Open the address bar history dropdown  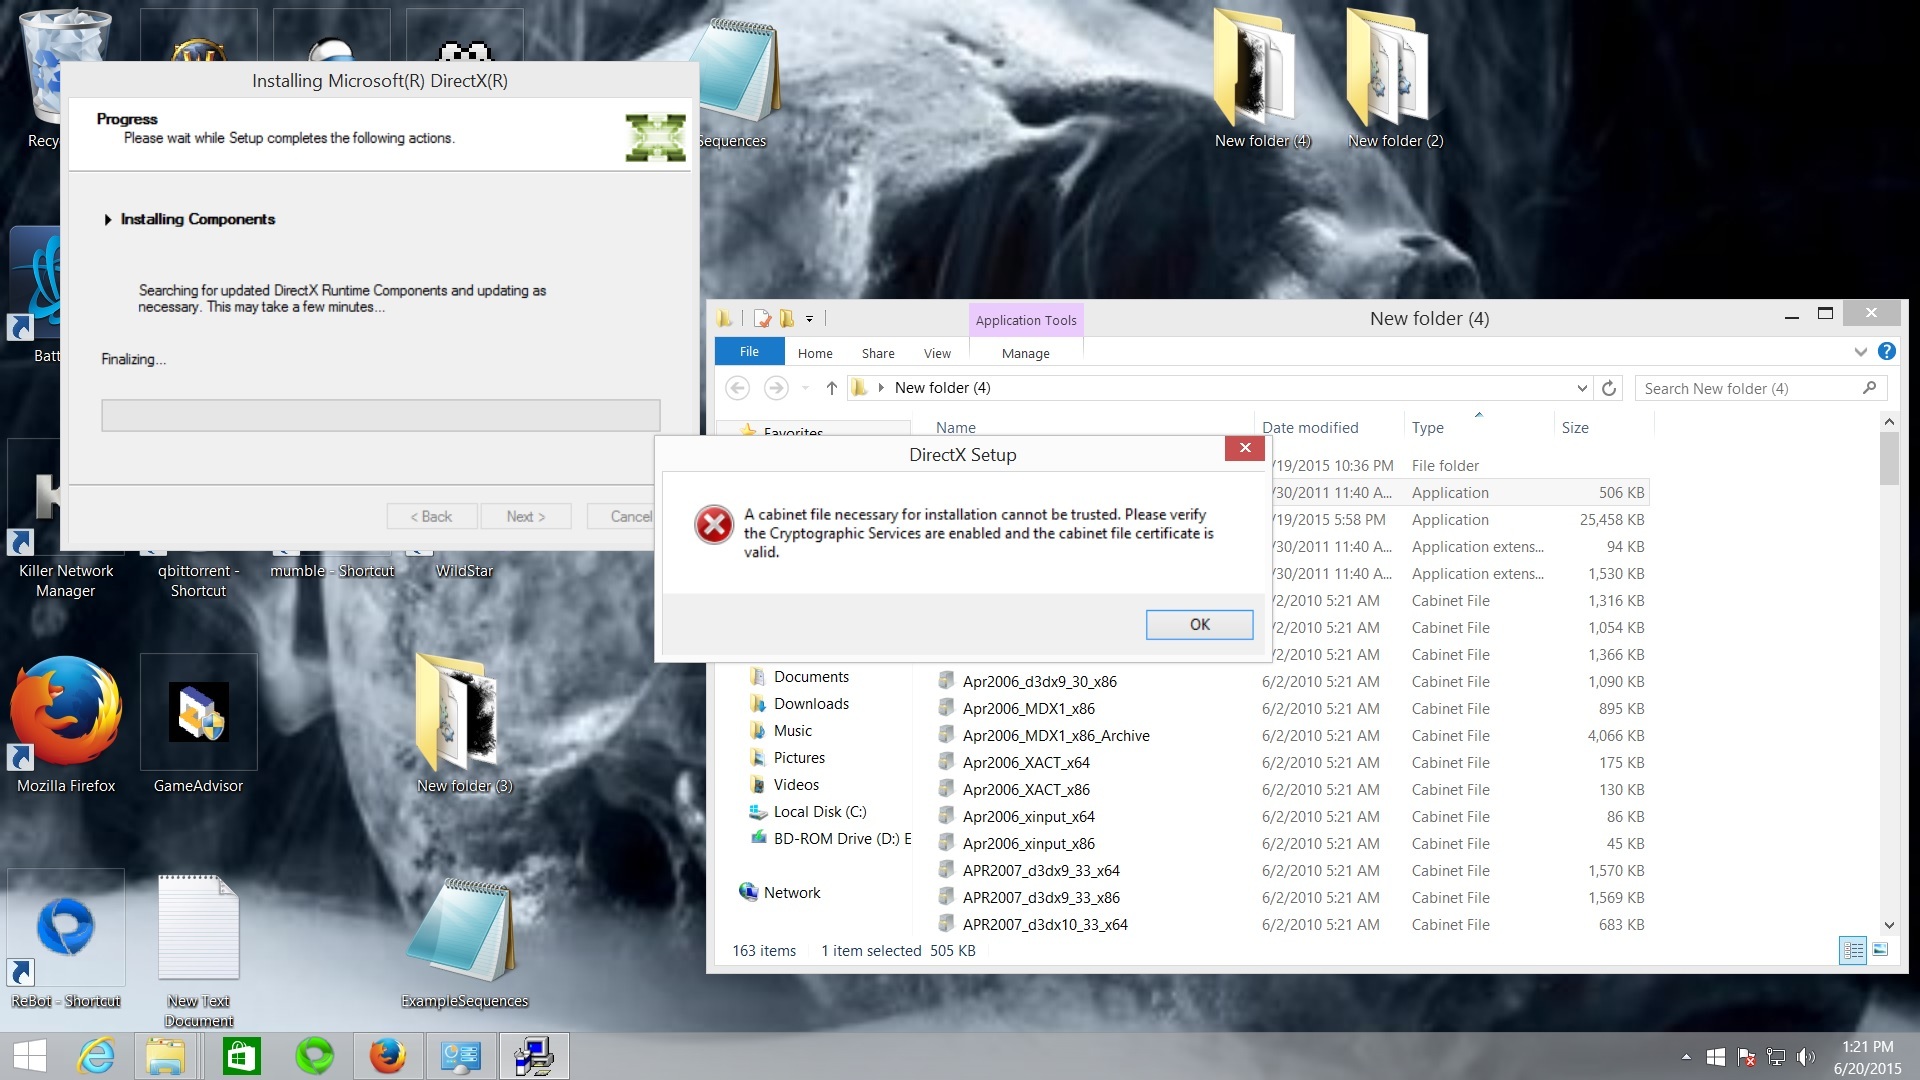[x=1582, y=388]
